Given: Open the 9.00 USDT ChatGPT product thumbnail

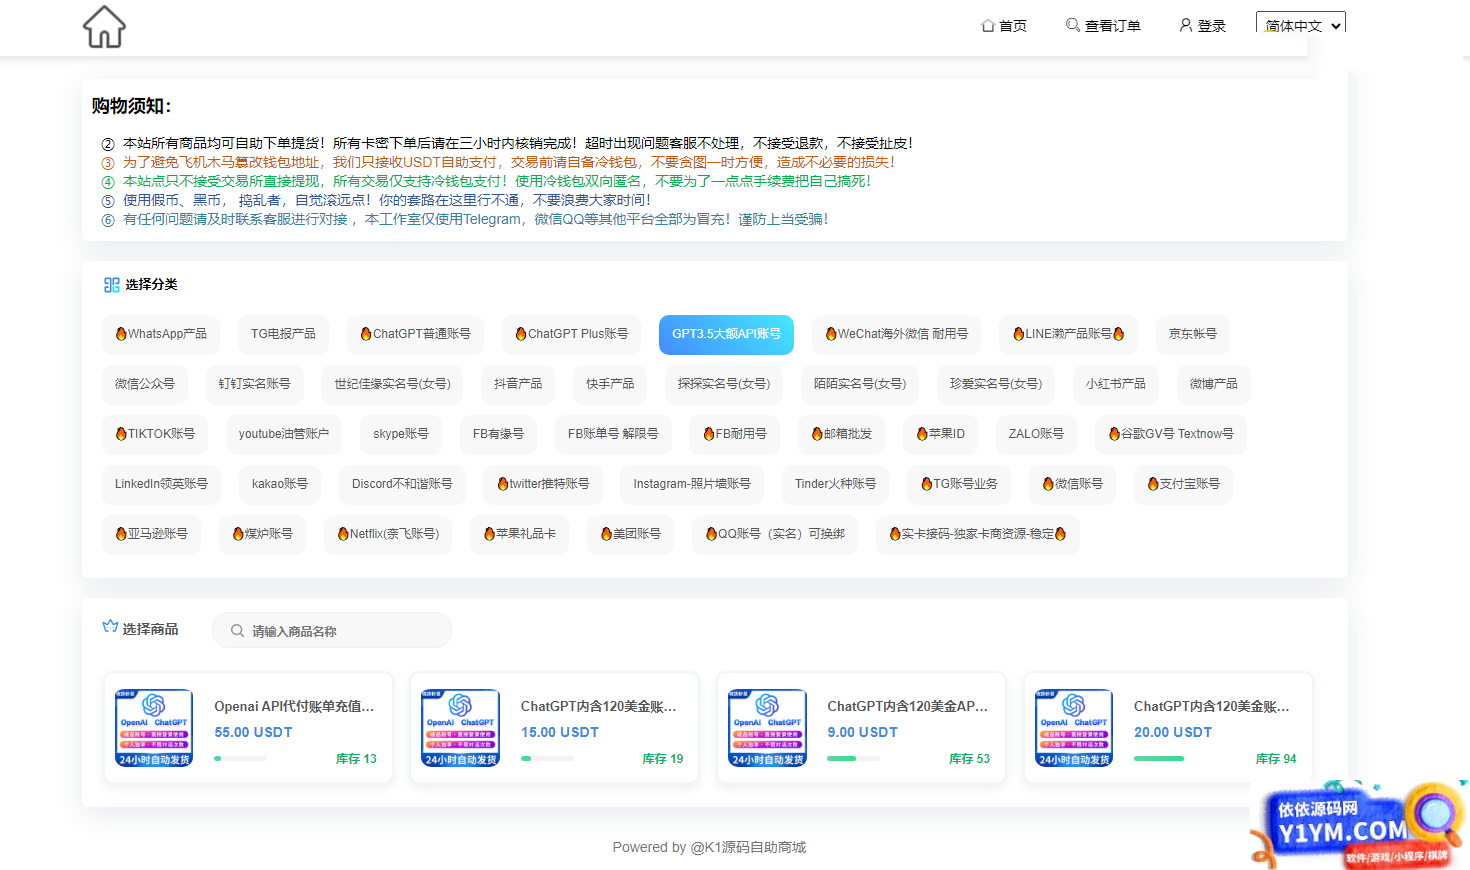Looking at the screenshot, I should (x=767, y=728).
